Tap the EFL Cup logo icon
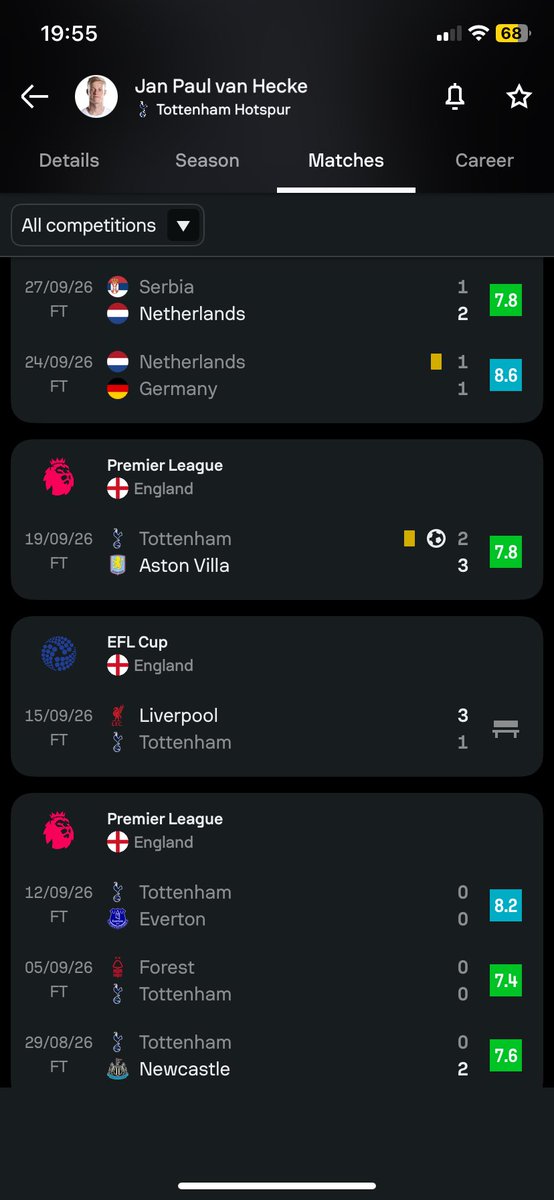Image resolution: width=554 pixels, height=1200 pixels. [58, 654]
